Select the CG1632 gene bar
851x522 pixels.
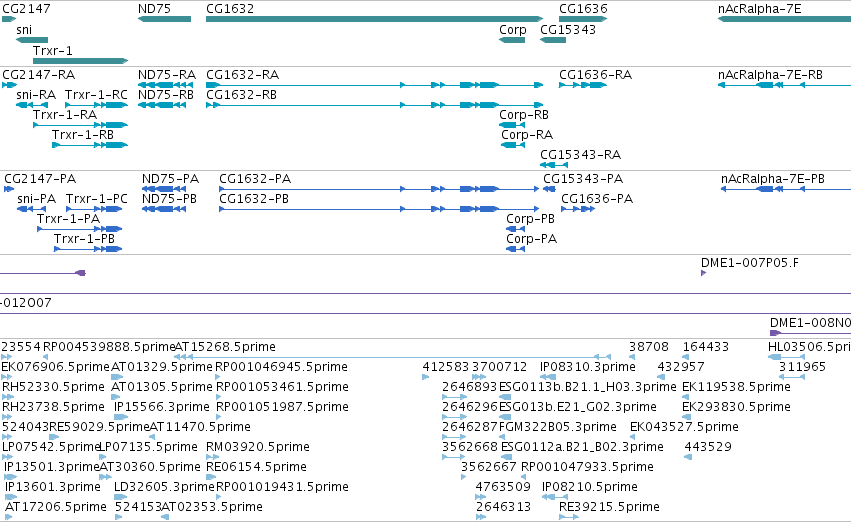click(374, 19)
